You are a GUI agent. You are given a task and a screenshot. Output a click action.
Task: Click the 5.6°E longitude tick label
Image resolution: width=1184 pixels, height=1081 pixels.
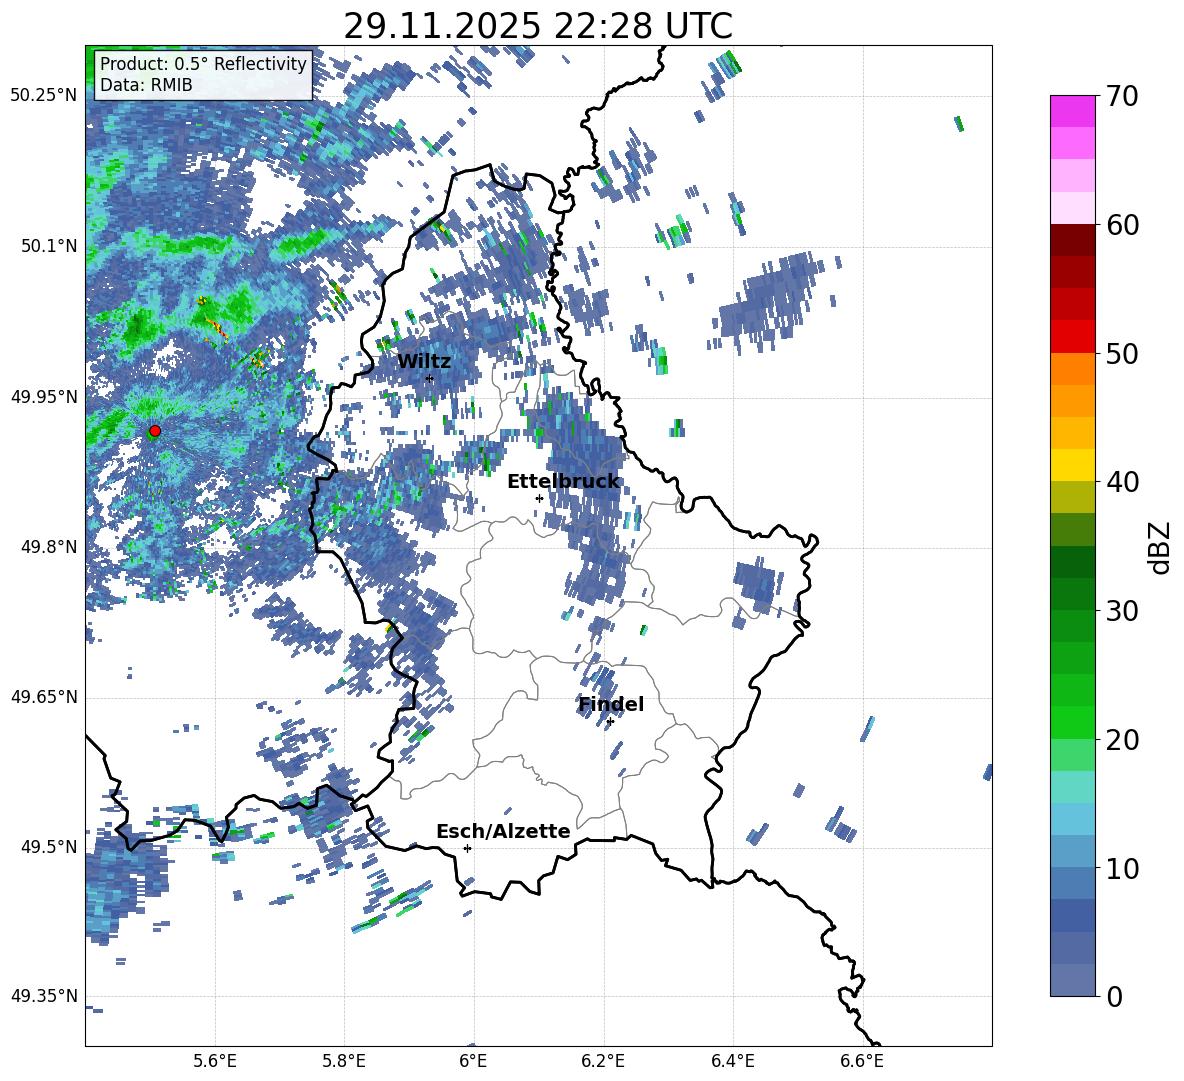pos(215,1061)
